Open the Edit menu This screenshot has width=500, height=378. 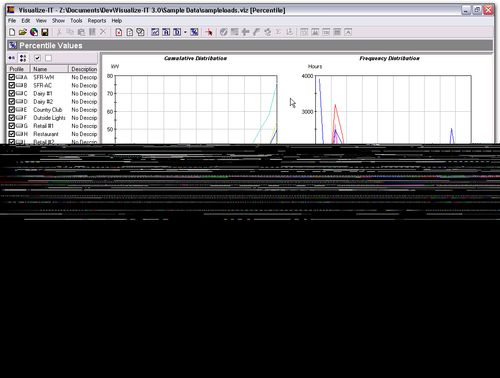click(x=26, y=21)
